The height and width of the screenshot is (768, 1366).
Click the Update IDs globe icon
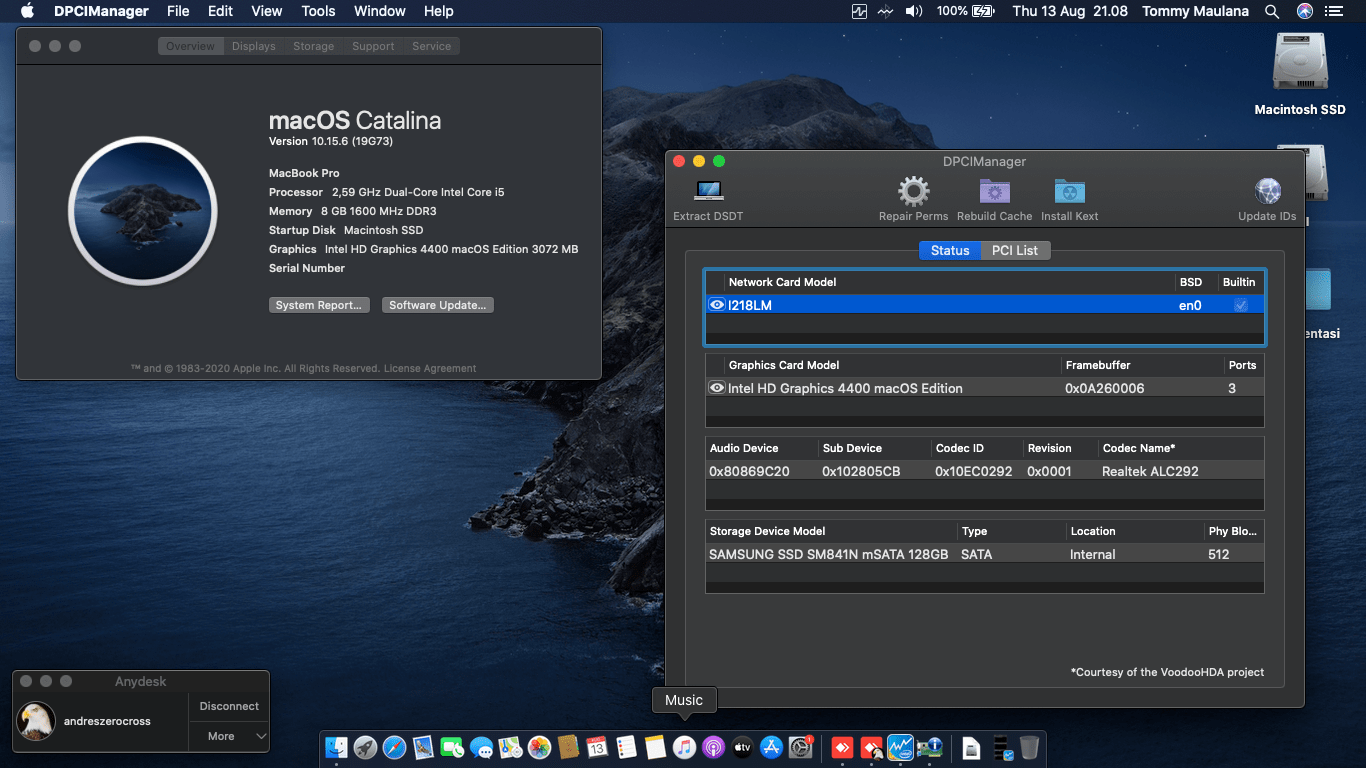(1267, 191)
